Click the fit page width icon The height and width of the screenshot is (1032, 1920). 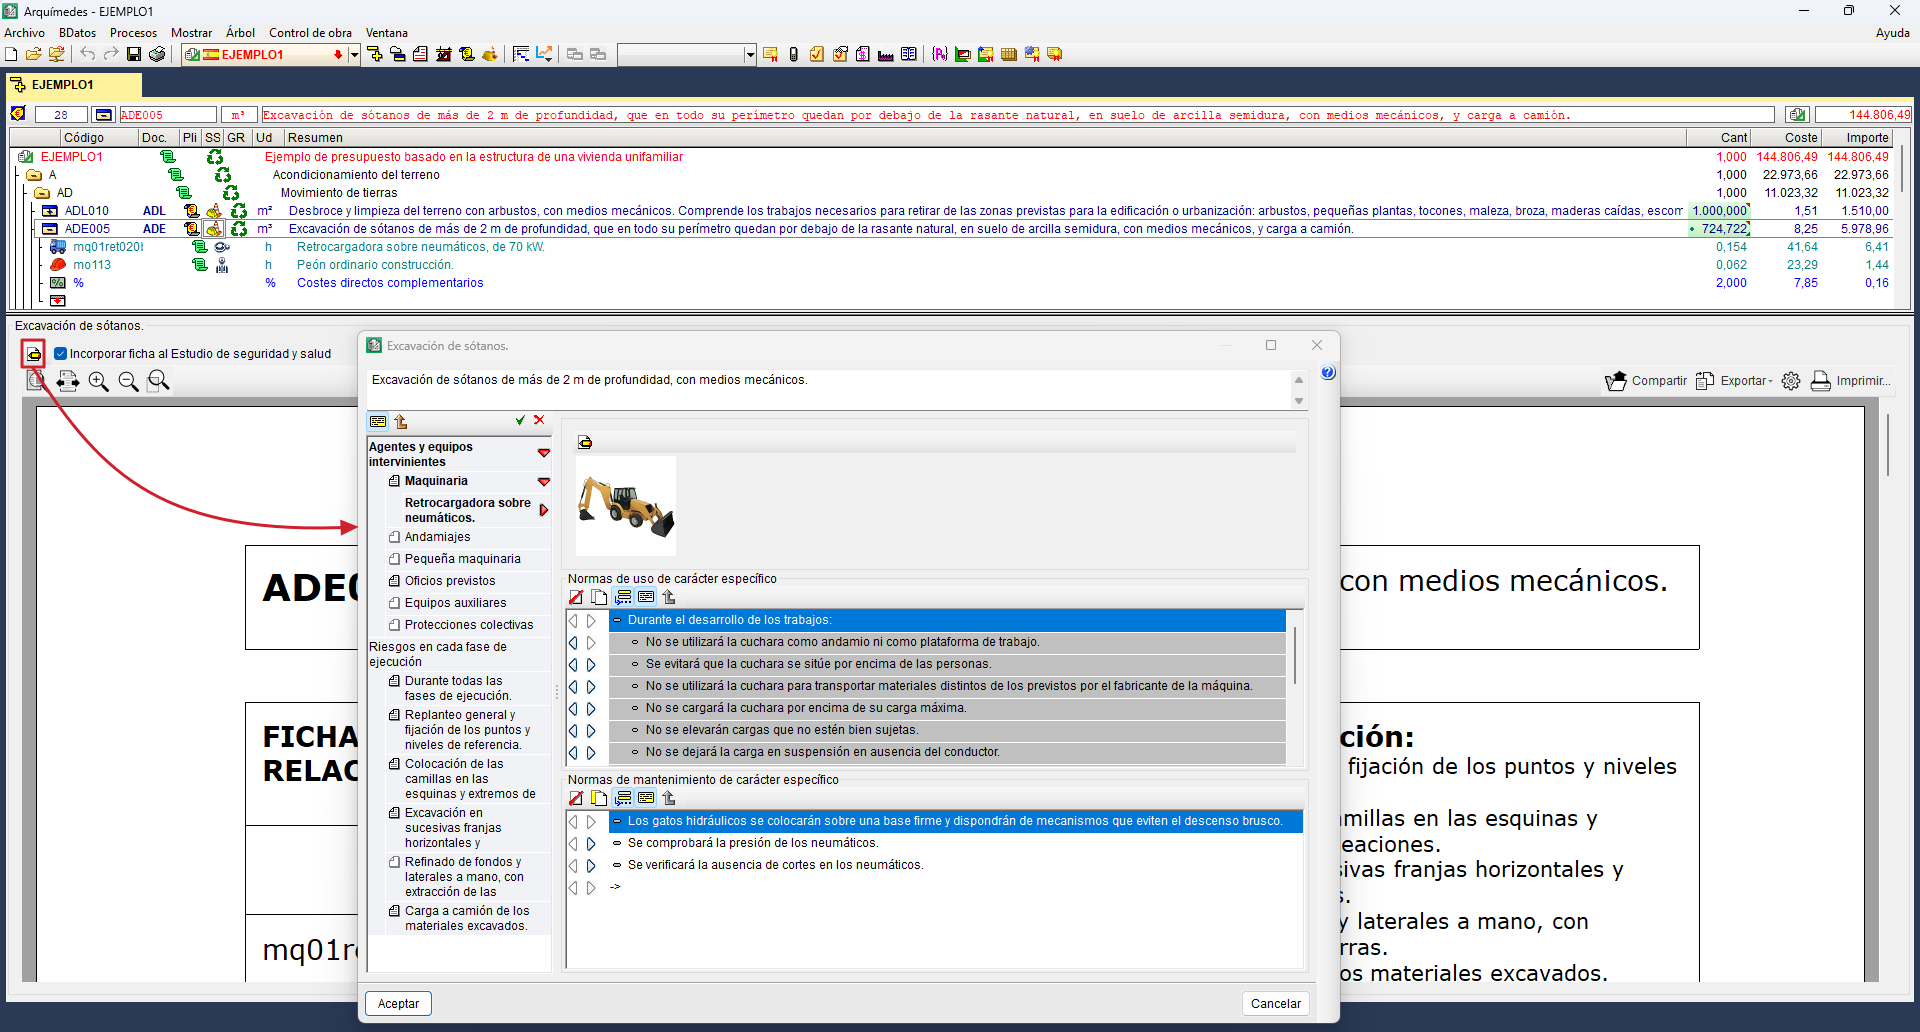coord(68,381)
